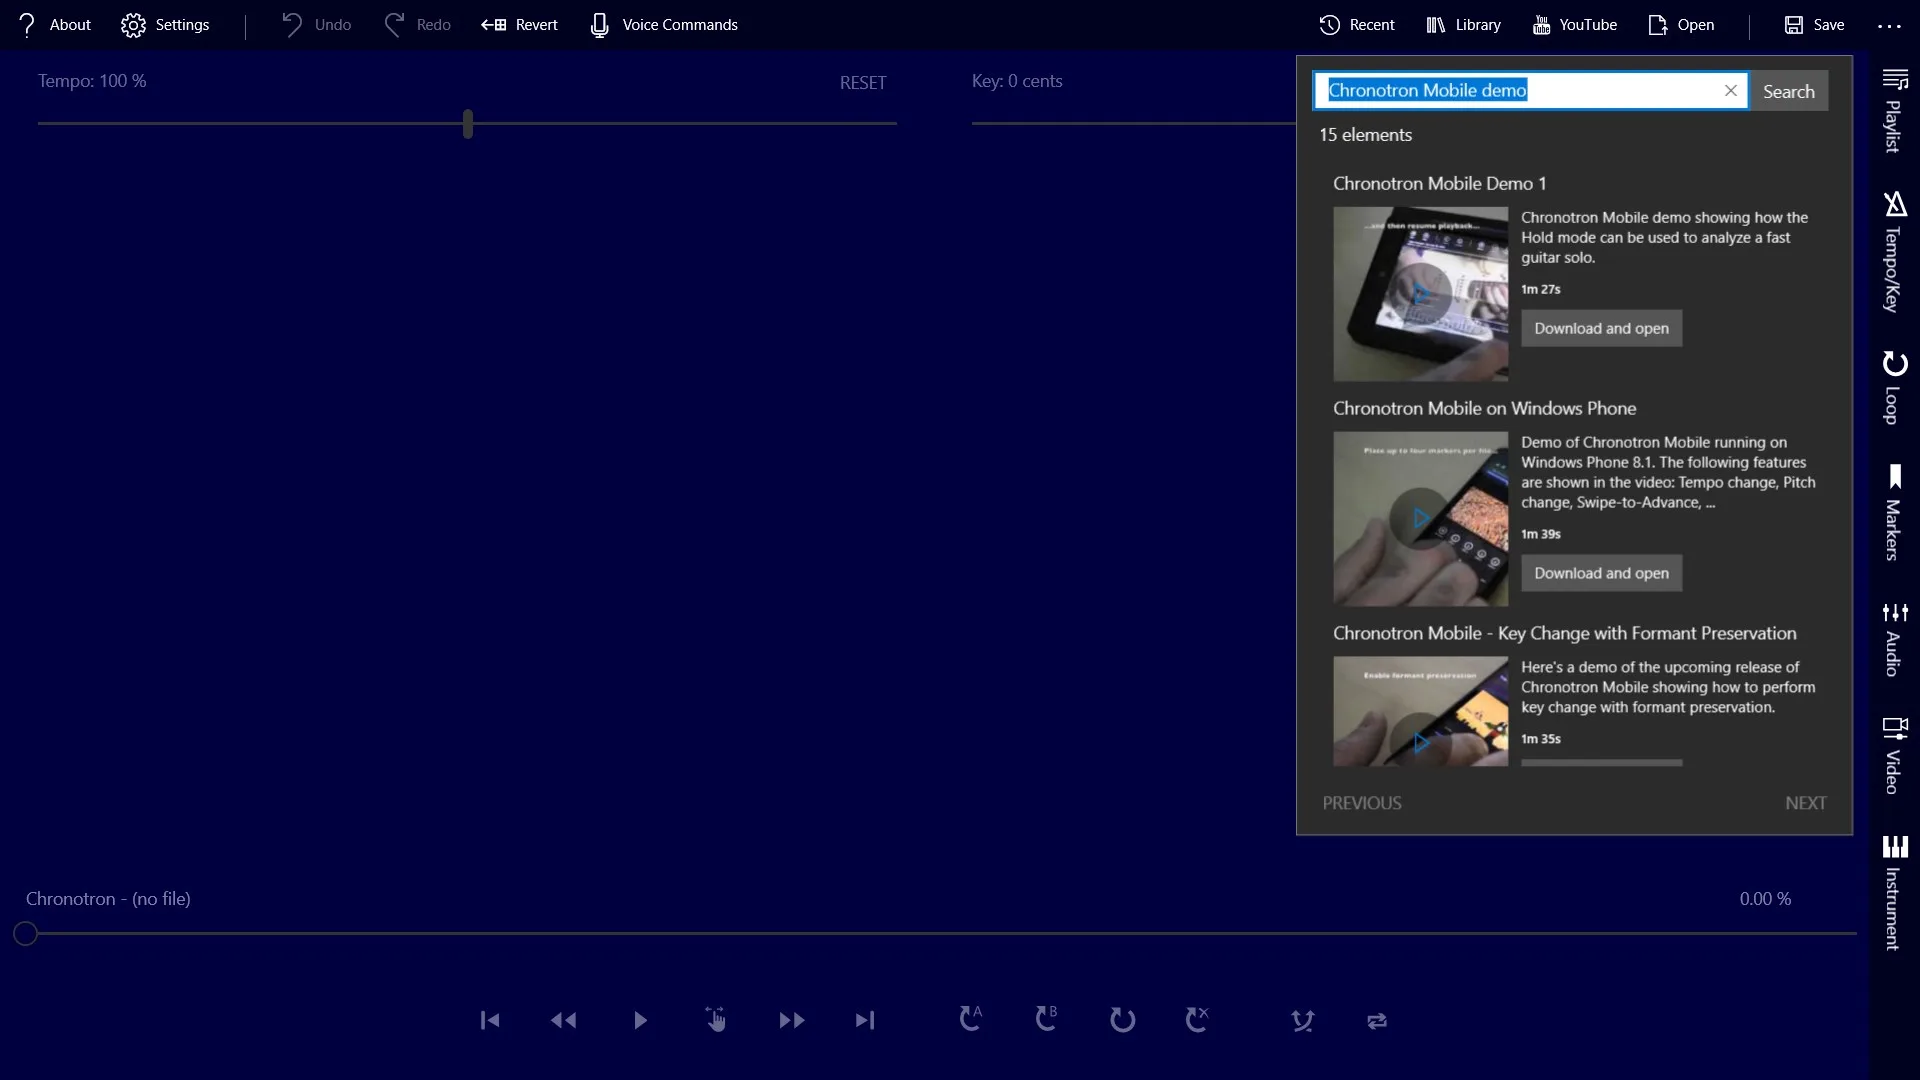Open the Tempo/Key side panel
Image resolution: width=1920 pixels, height=1080 pixels.
[x=1894, y=252]
